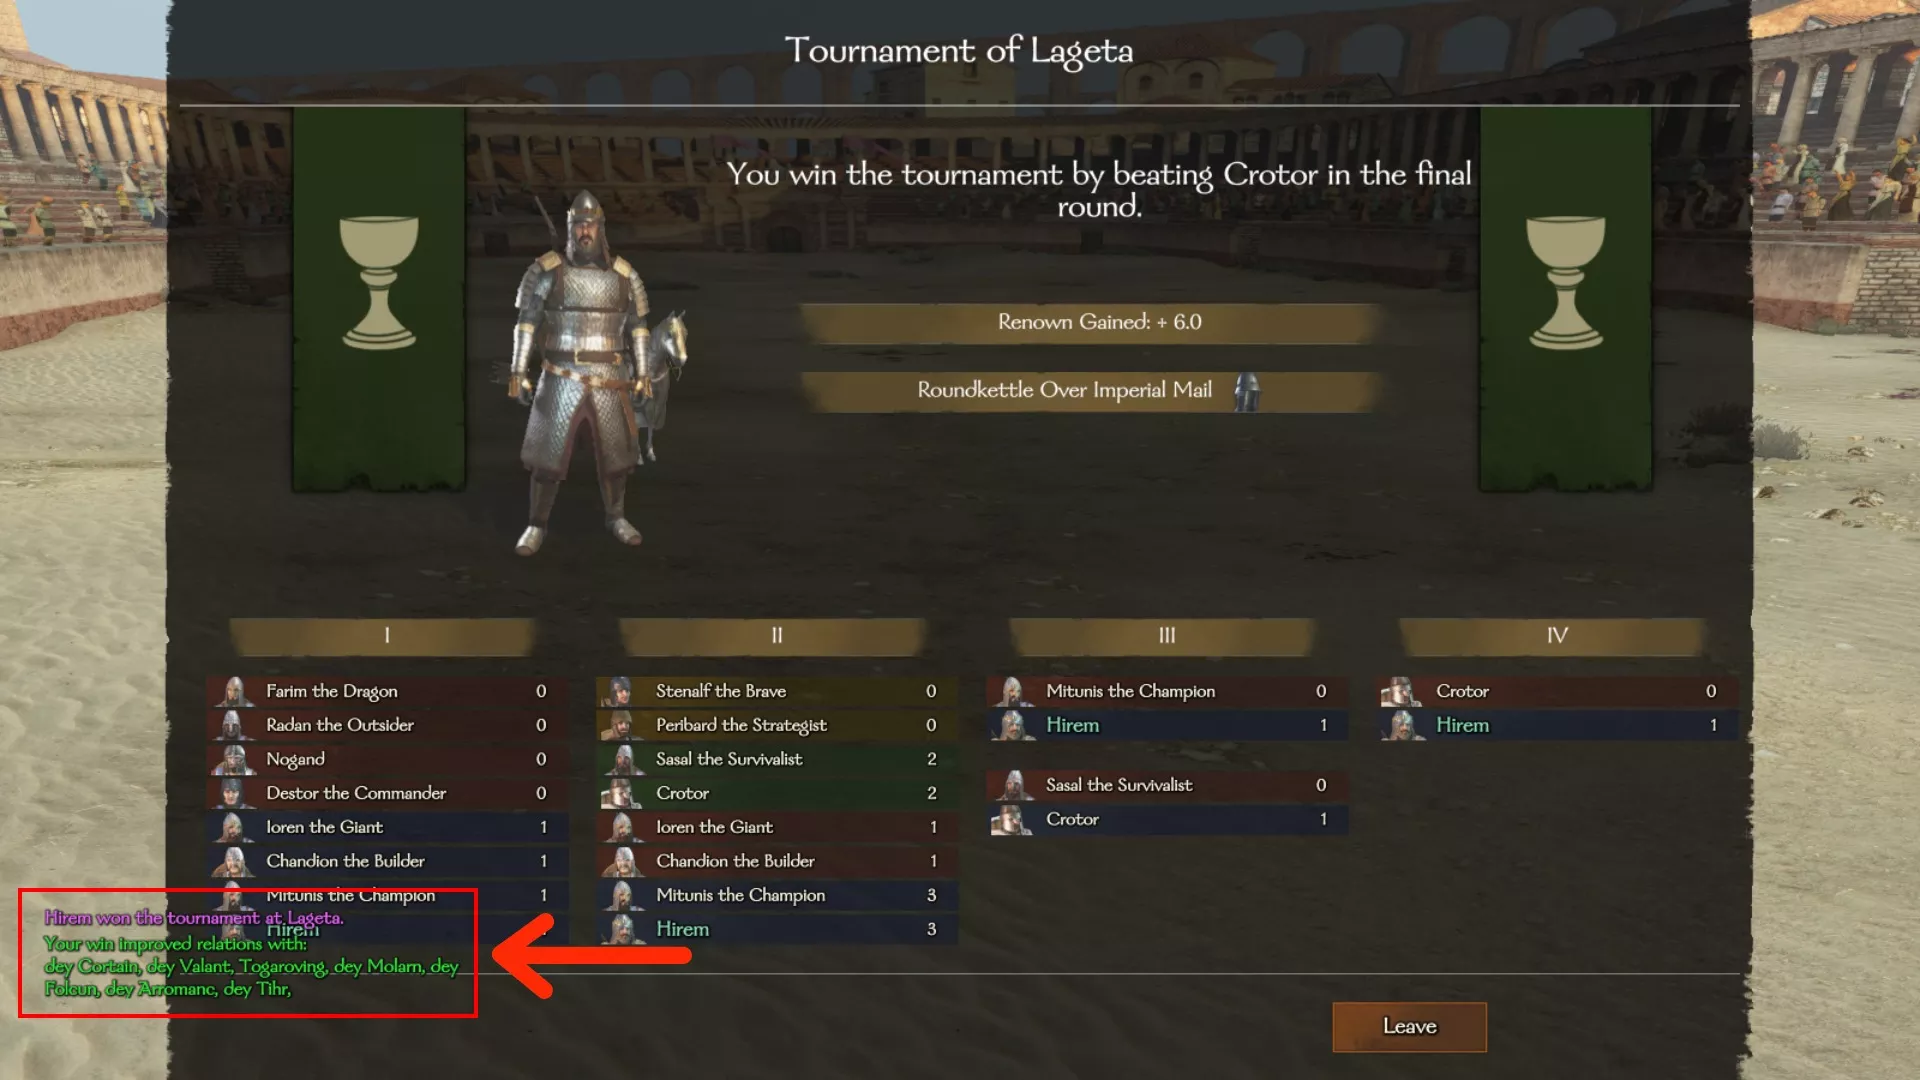The width and height of the screenshot is (1920, 1080).
Task: Click the improved relations notification message
Action: 250,966
